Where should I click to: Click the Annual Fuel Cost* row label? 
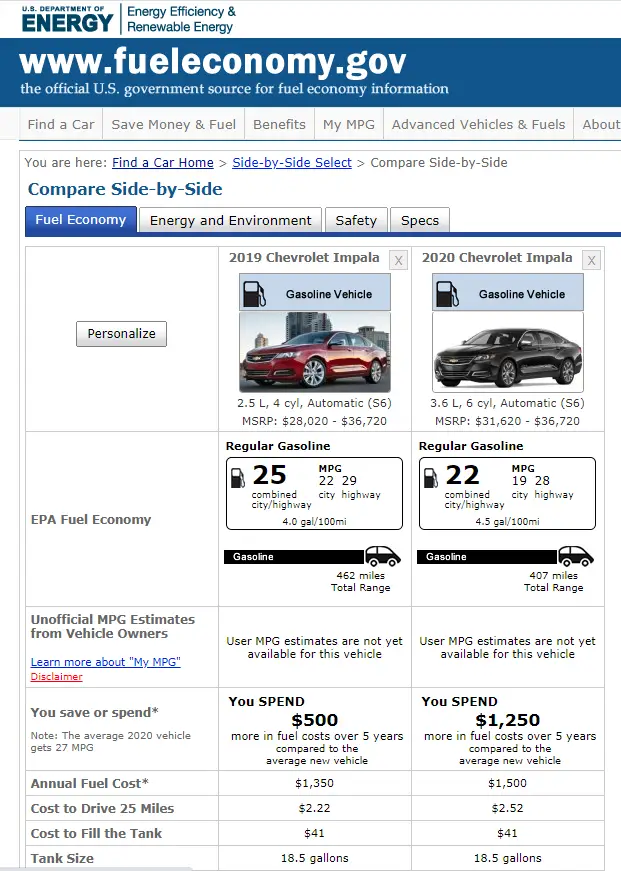pyautogui.click(x=89, y=783)
